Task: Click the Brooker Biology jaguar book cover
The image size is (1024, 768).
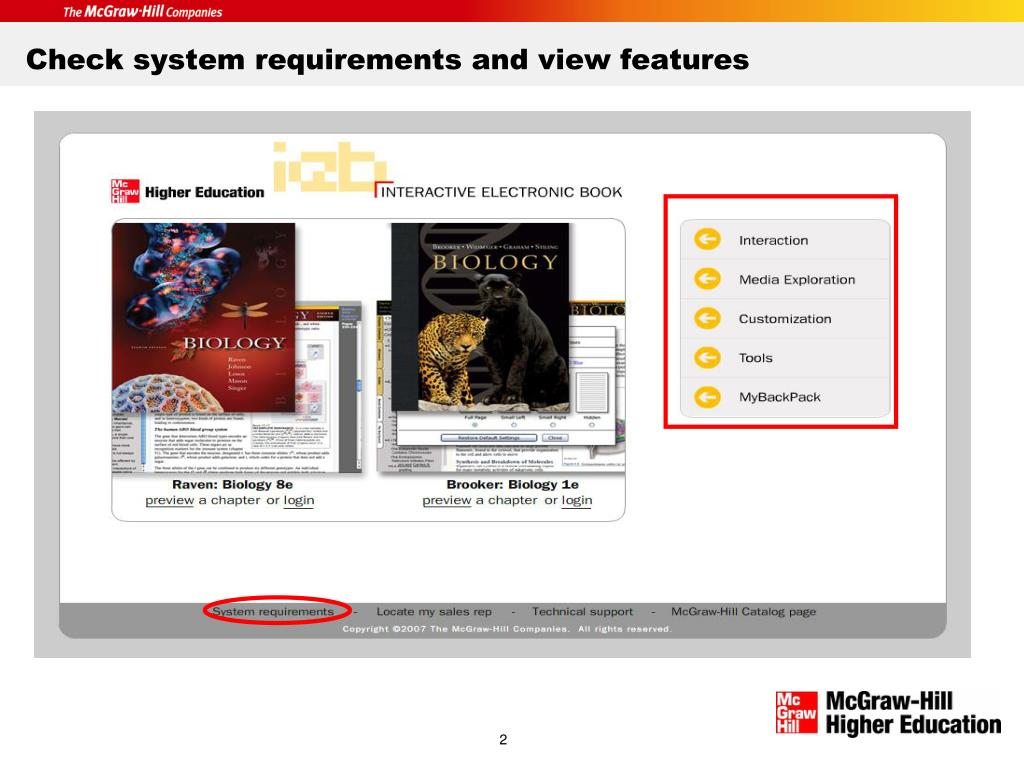Action: click(x=480, y=317)
